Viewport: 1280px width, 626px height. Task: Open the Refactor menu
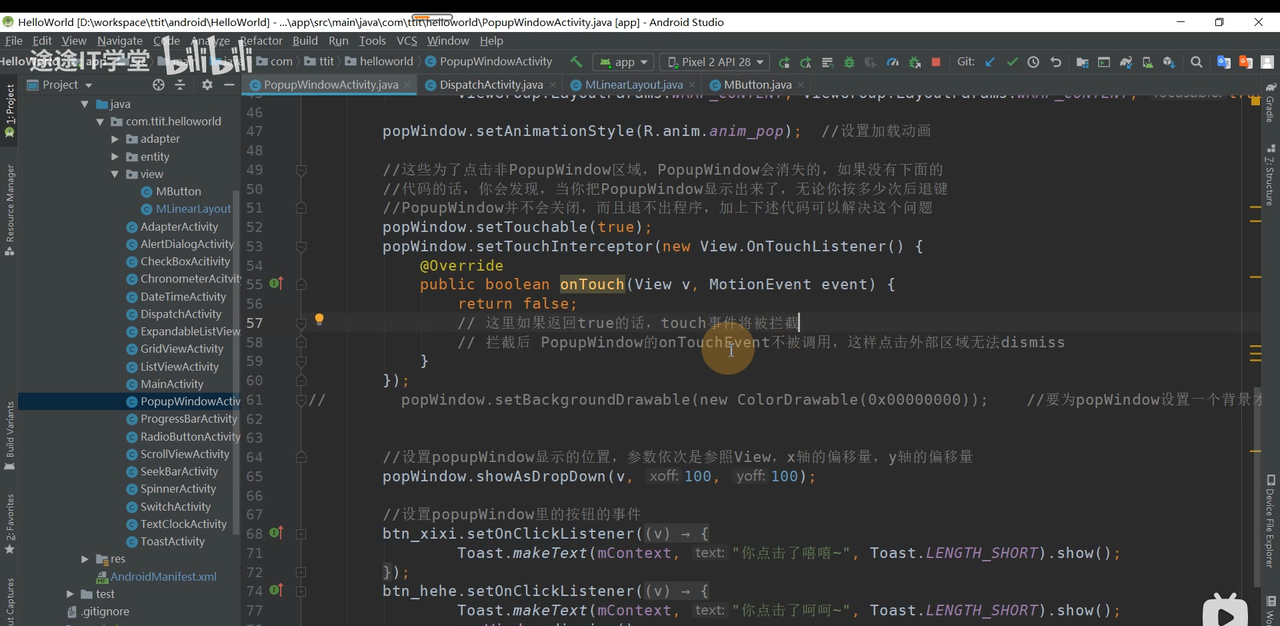[261, 41]
